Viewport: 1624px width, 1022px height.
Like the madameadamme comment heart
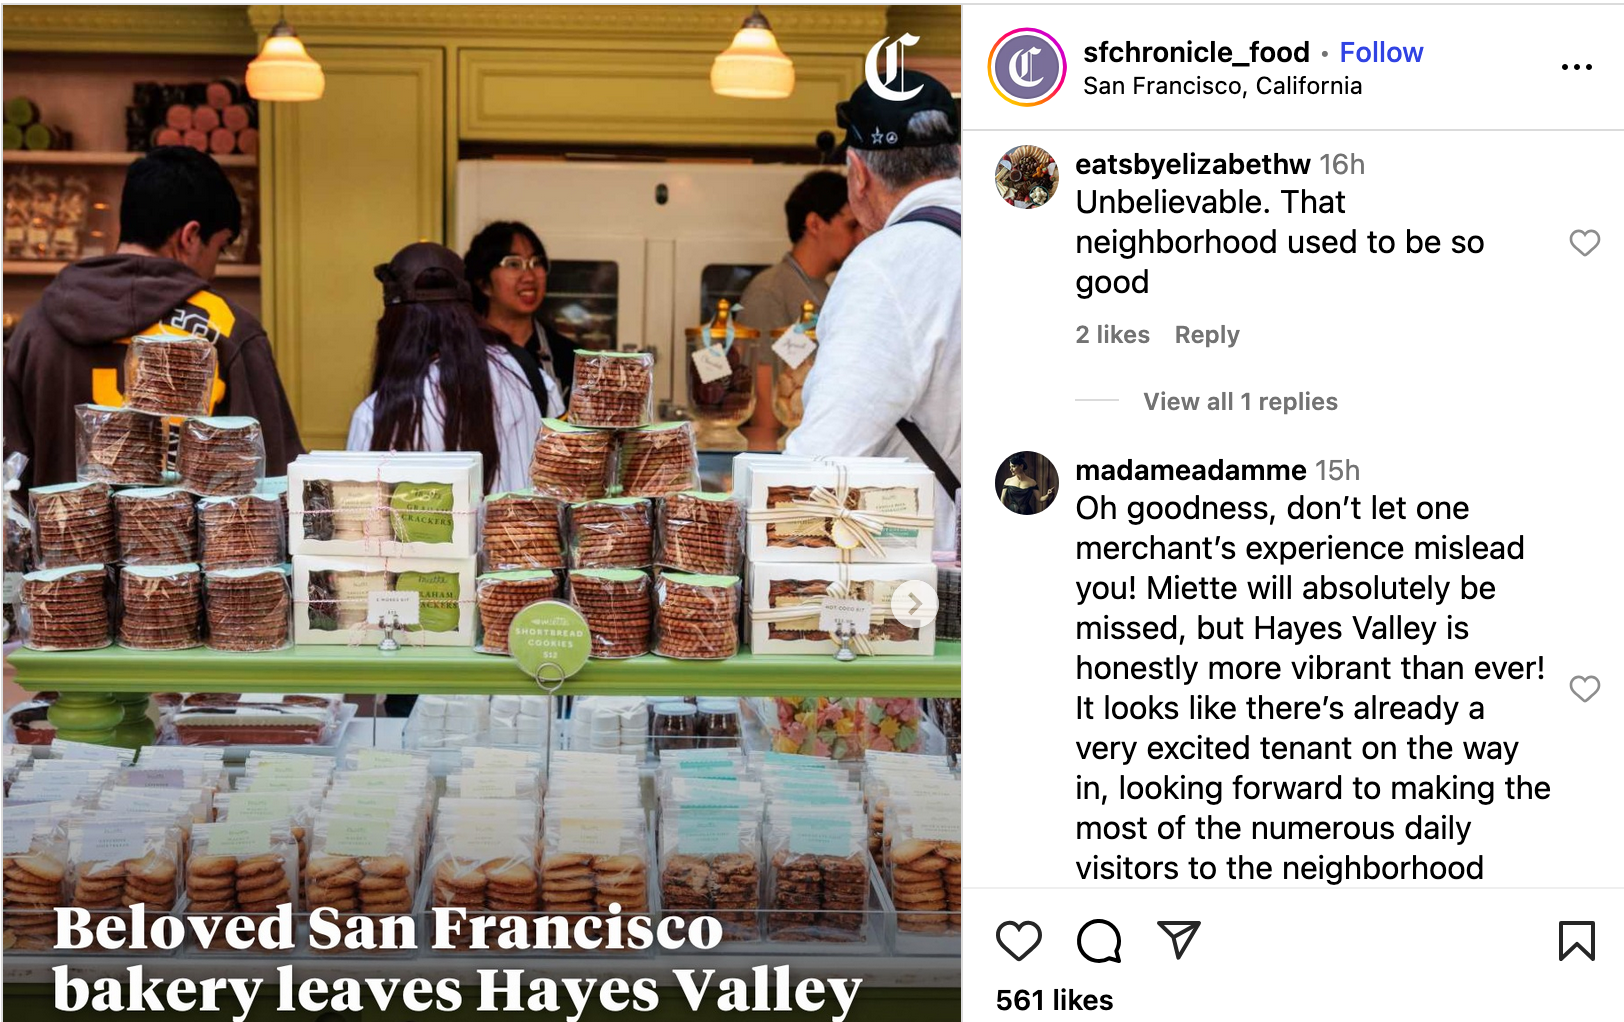tap(1584, 688)
